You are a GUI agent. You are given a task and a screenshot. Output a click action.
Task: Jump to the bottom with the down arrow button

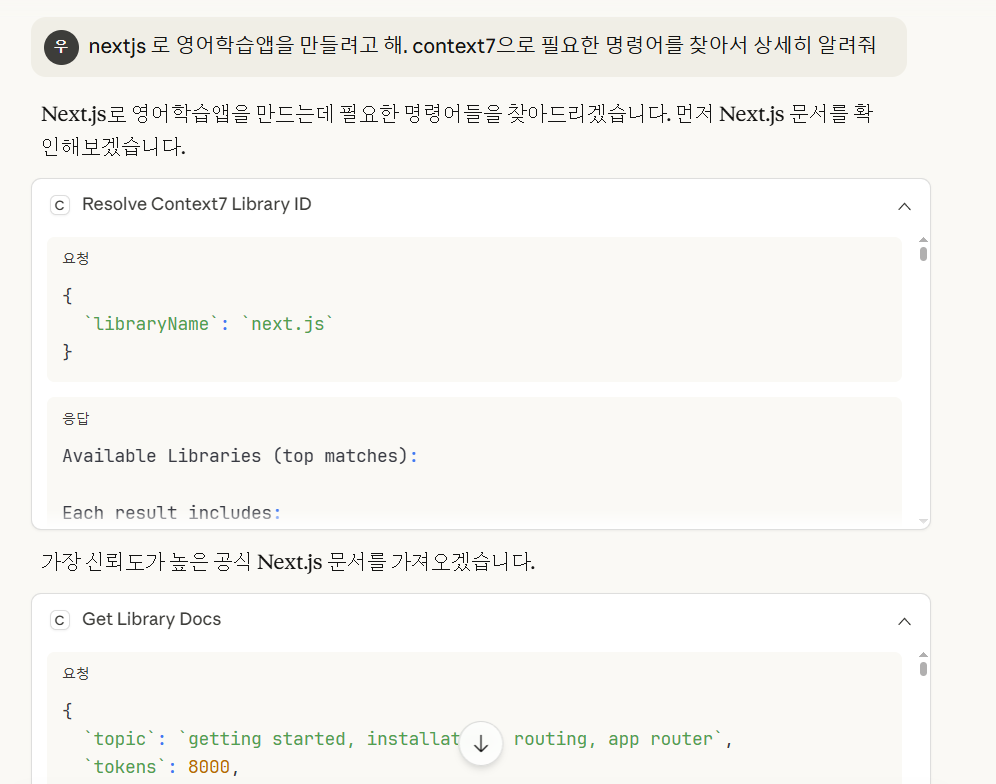tap(481, 743)
